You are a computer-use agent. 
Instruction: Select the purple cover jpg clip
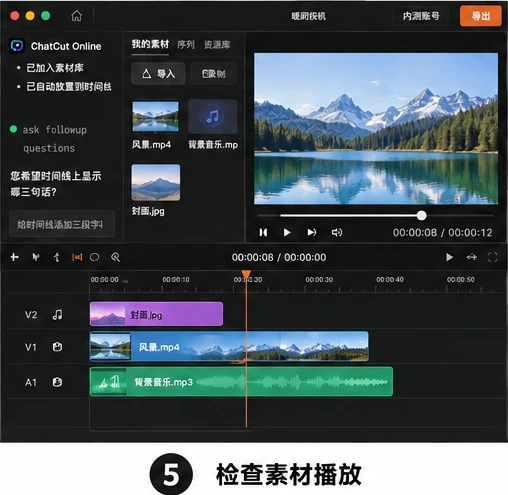click(156, 314)
